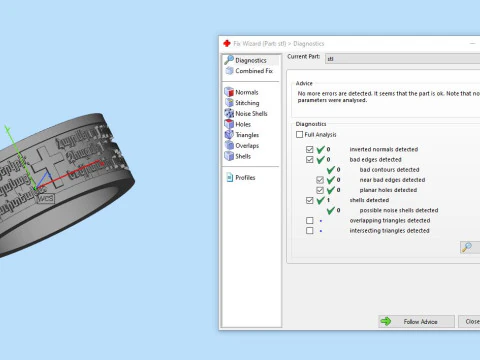Open the Overlaps fix page label
The height and width of the screenshot is (360, 480).
coord(247,146)
